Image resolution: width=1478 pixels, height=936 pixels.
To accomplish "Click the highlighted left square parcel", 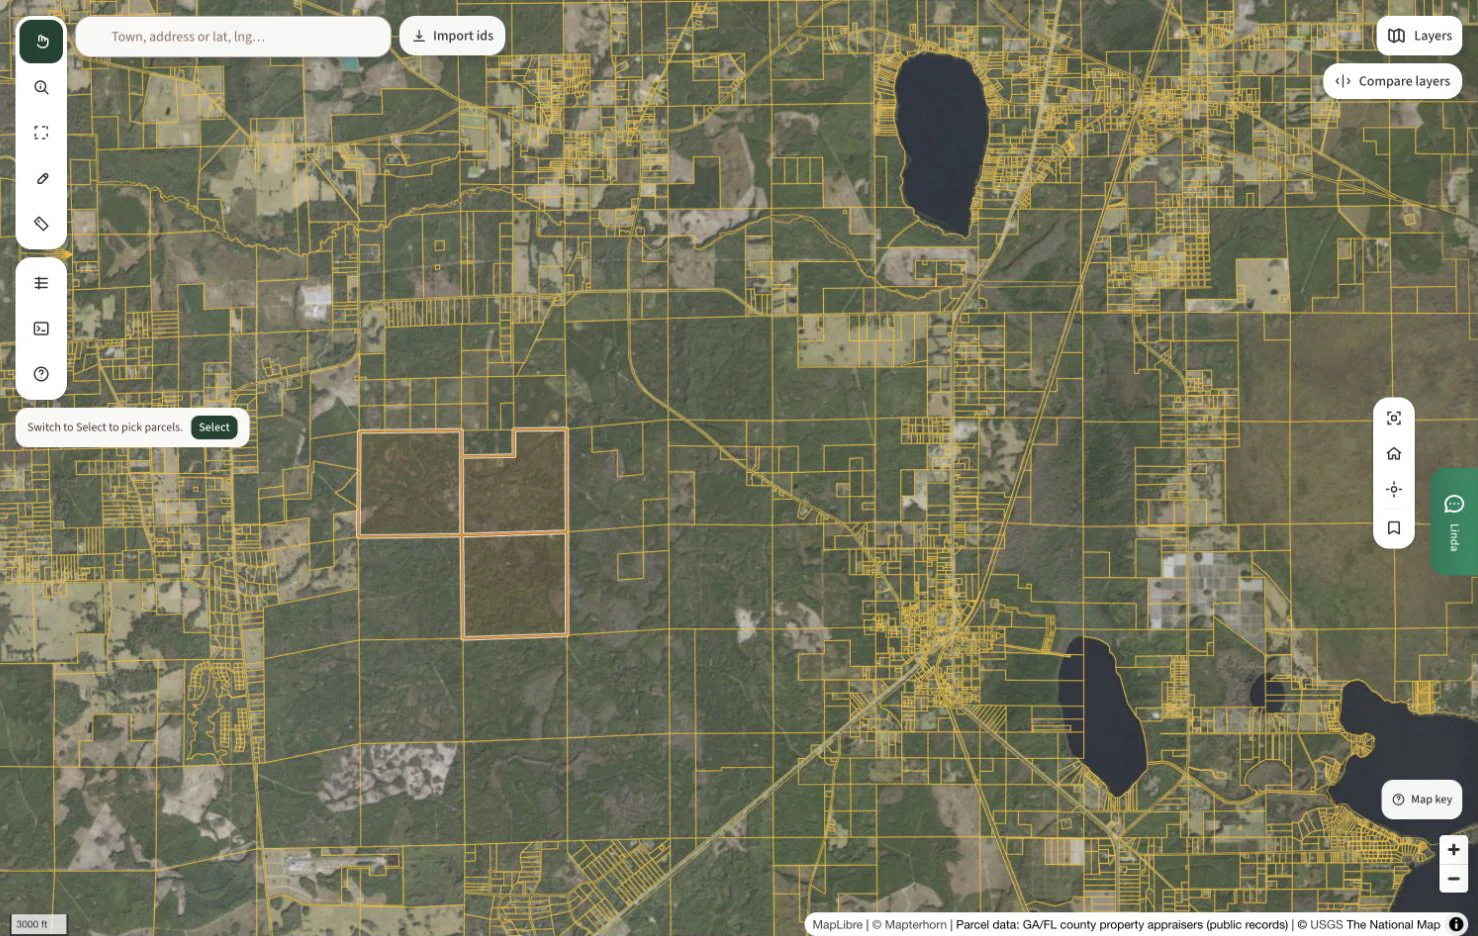I will (x=410, y=483).
